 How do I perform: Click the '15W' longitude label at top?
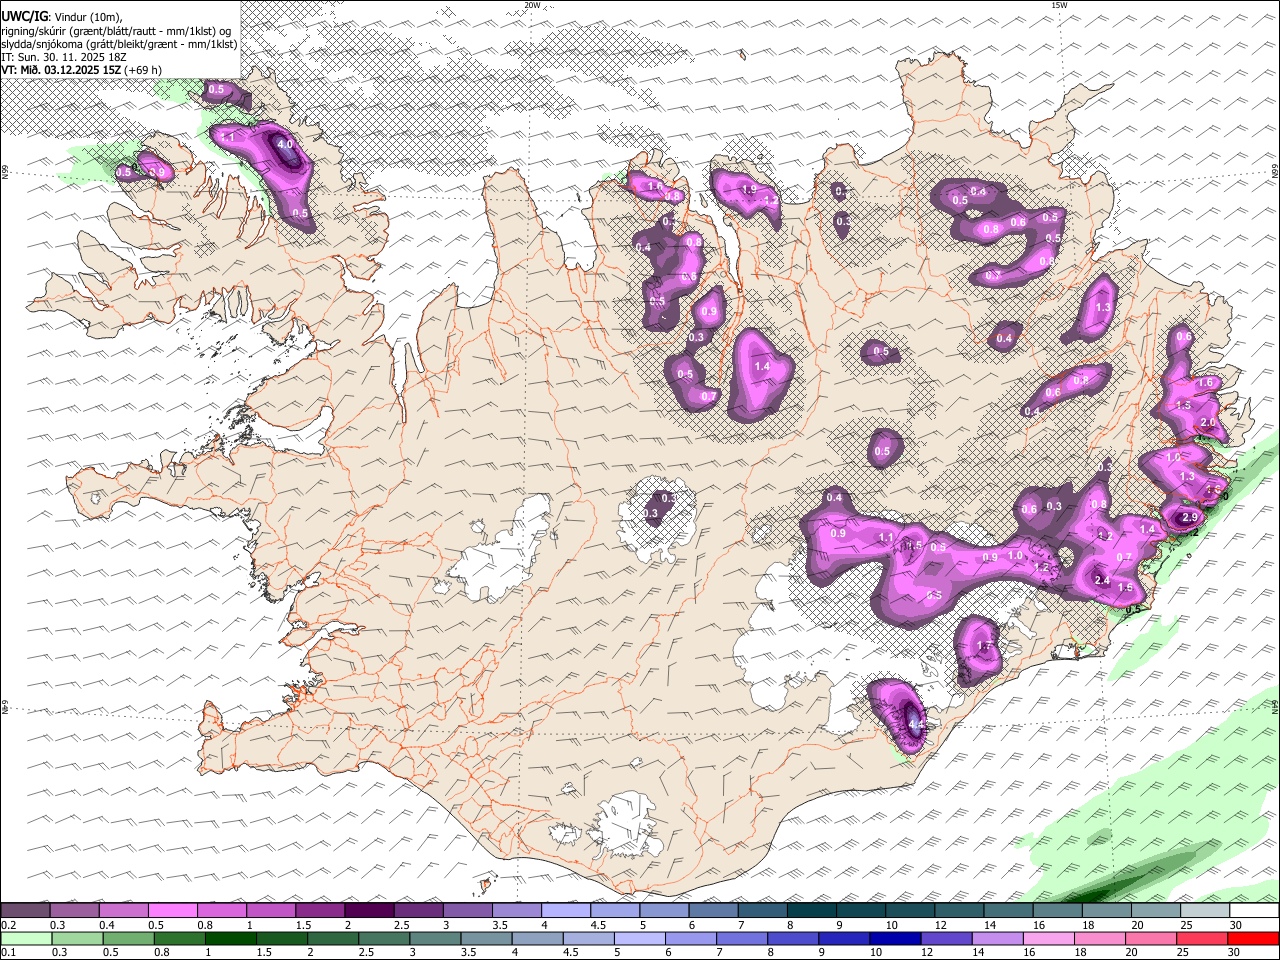coord(1059,5)
